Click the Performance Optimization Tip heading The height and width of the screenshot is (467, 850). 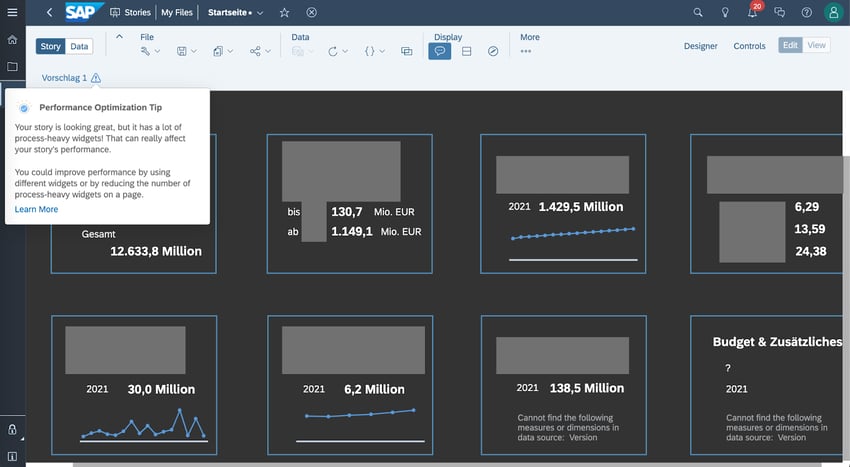tap(100, 107)
